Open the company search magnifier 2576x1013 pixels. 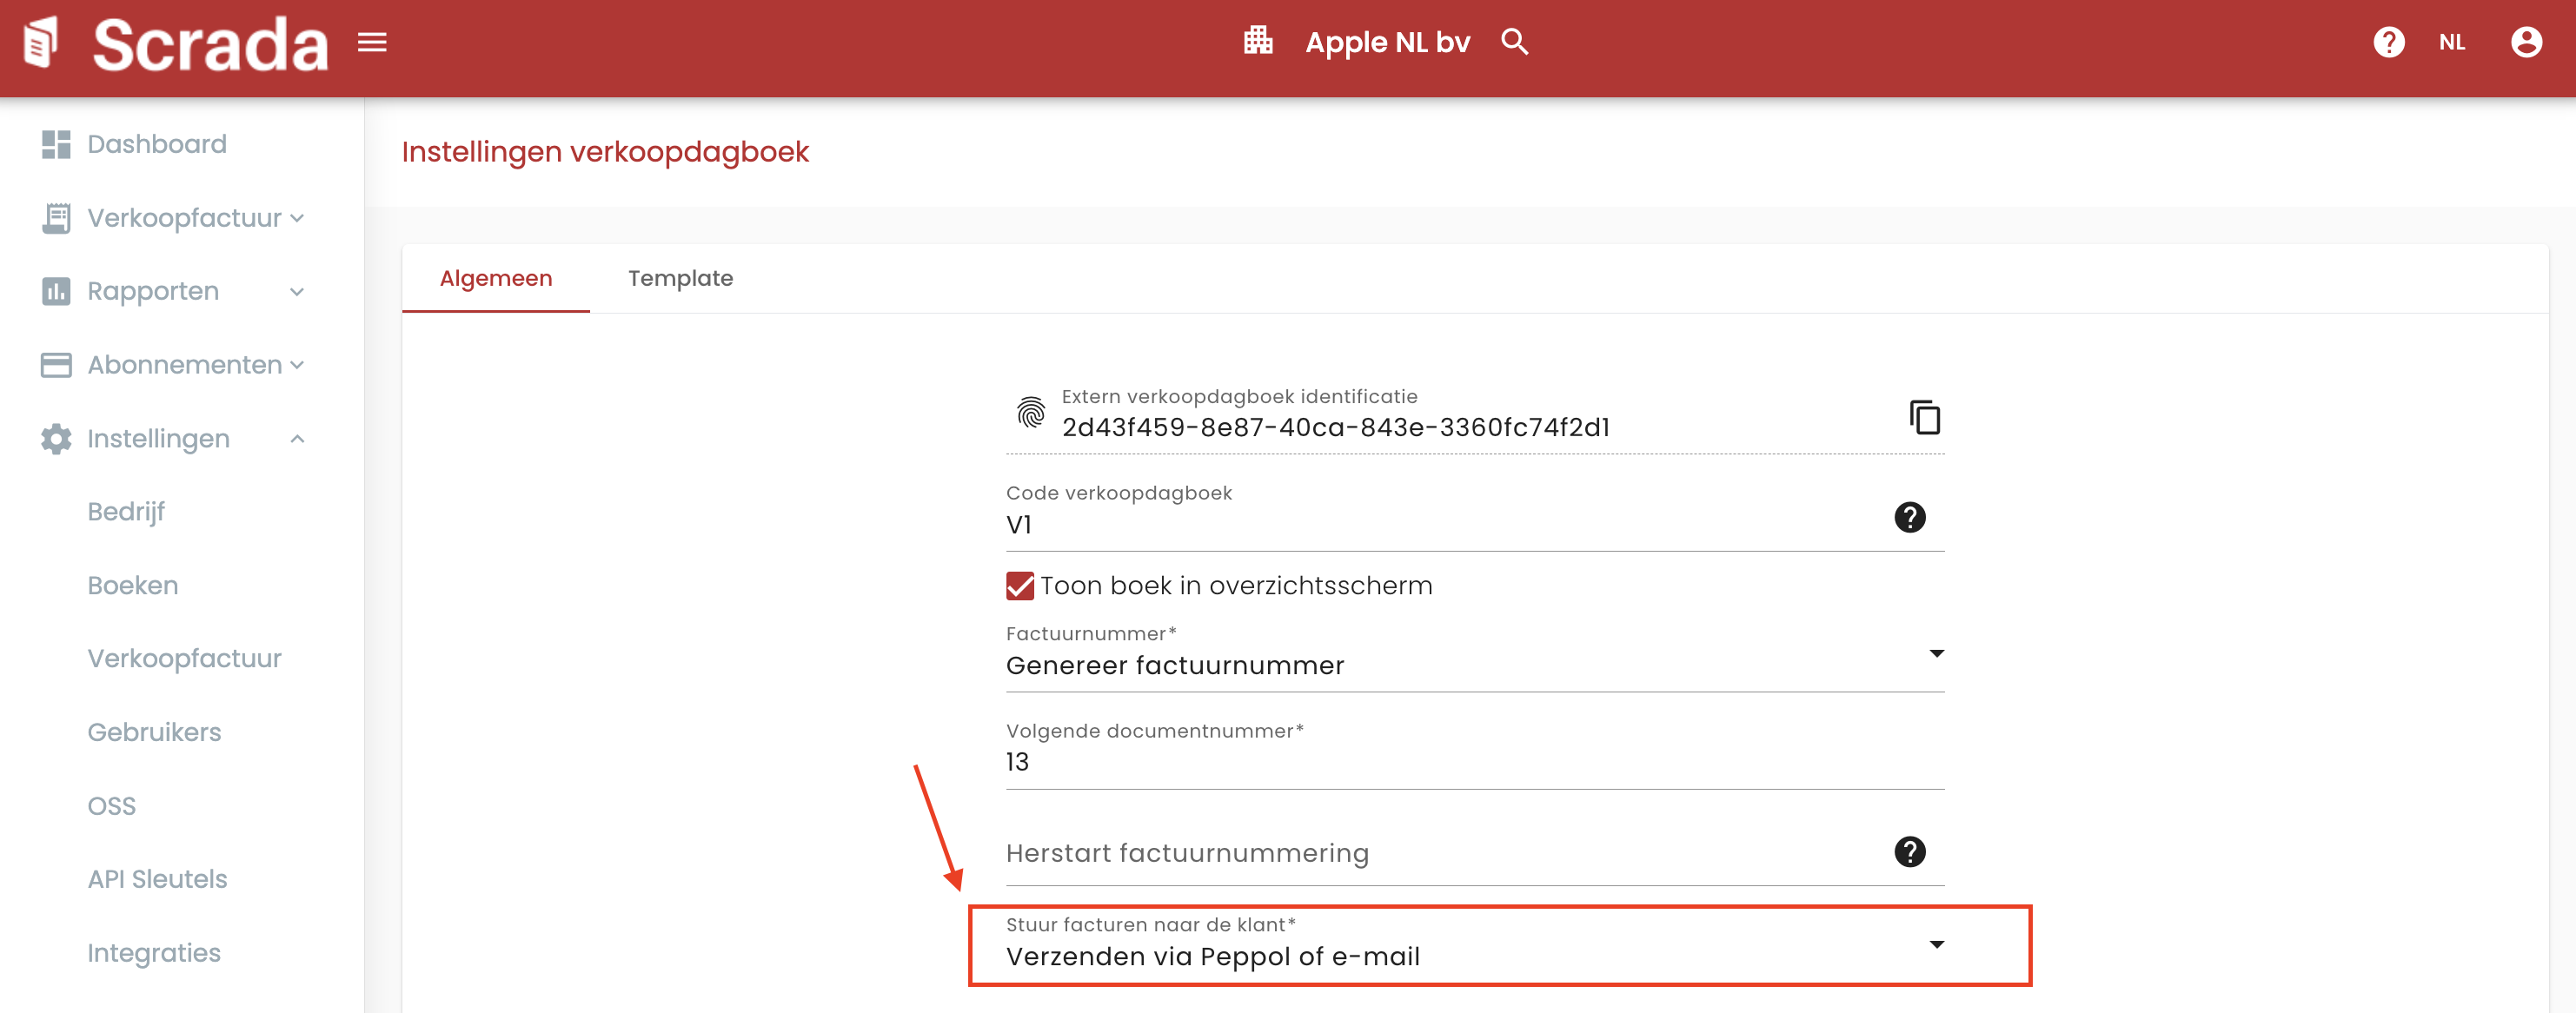tap(1514, 42)
